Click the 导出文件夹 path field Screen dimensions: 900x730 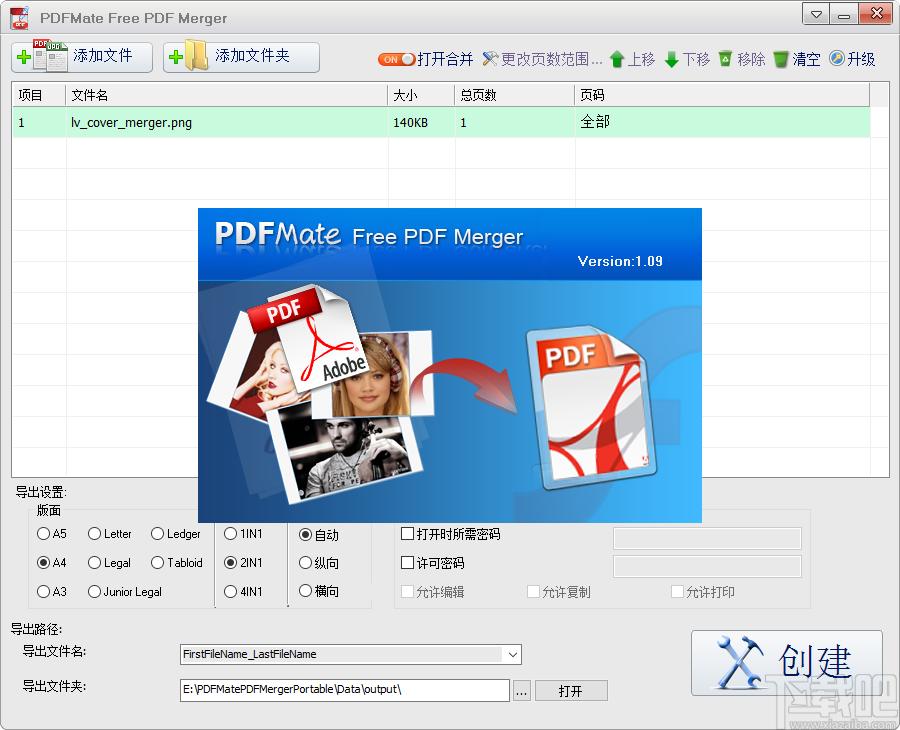[344, 690]
